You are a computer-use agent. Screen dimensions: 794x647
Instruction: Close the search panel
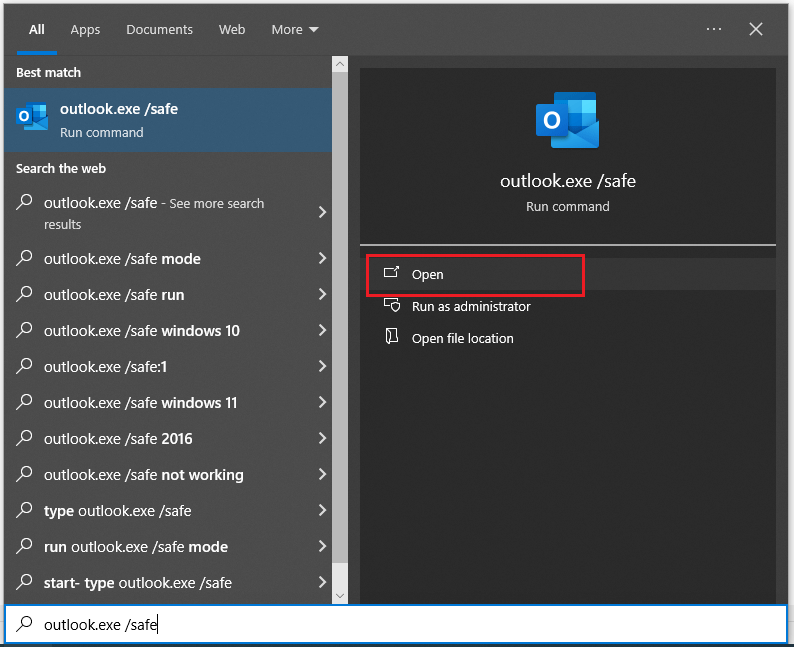756,29
